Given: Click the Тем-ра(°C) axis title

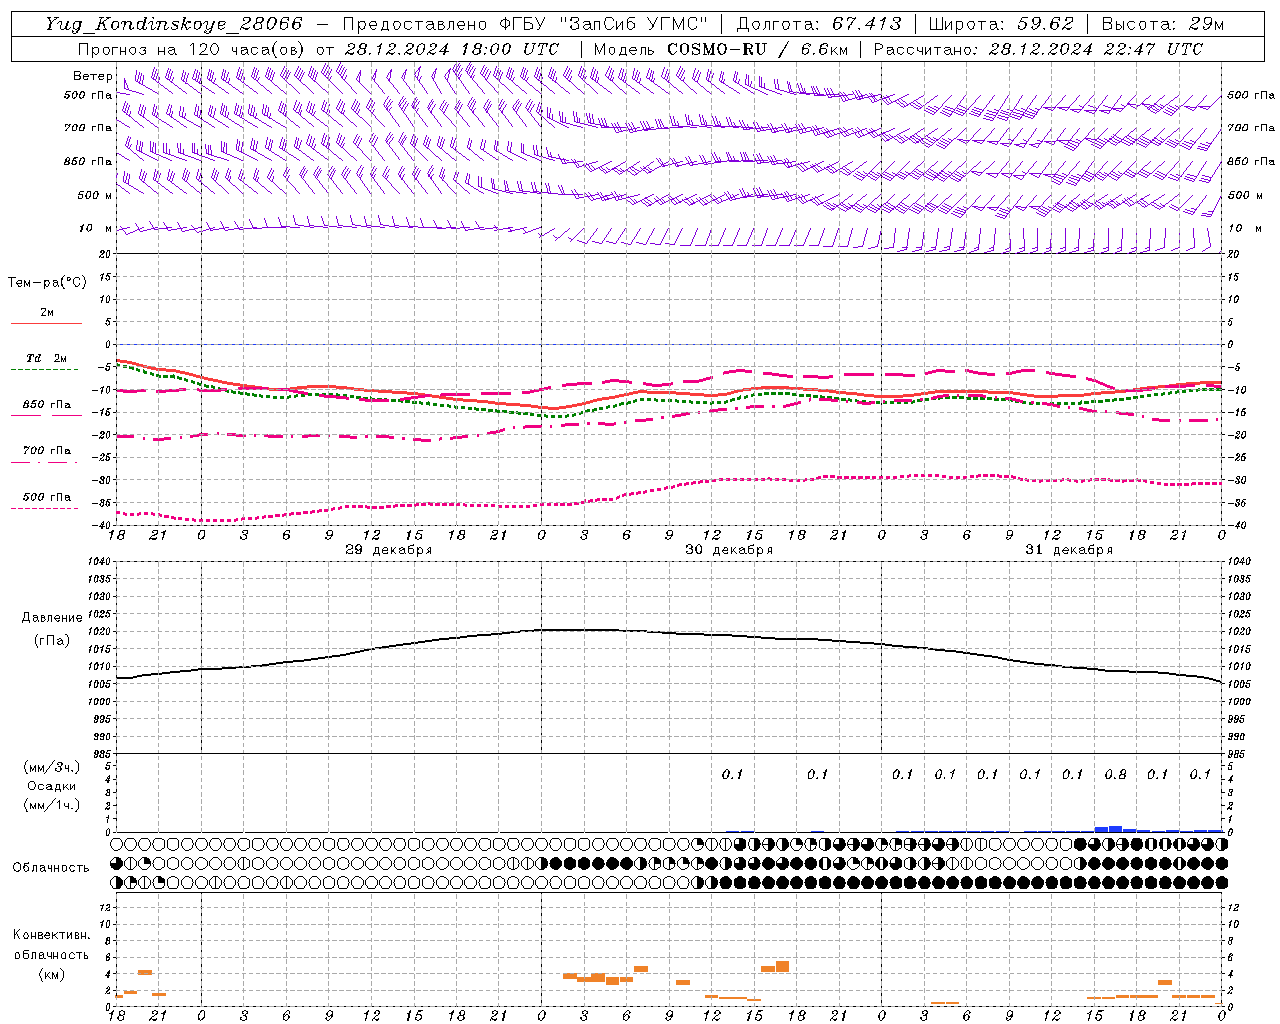Looking at the screenshot, I should (47, 283).
